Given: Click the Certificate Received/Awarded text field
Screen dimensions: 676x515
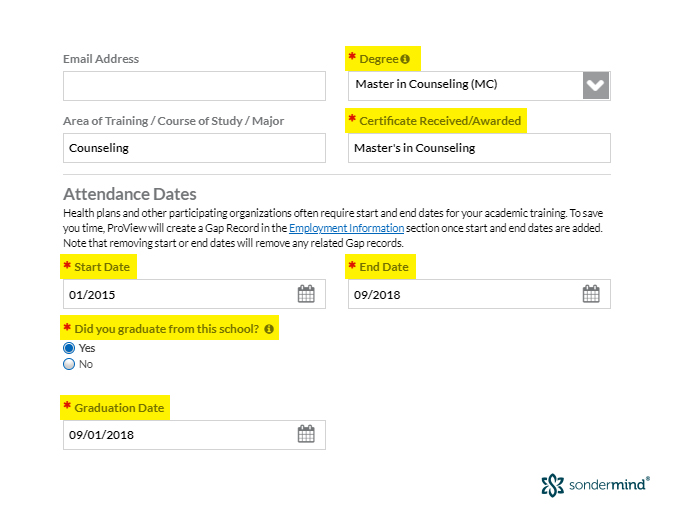Looking at the screenshot, I should click(479, 148).
